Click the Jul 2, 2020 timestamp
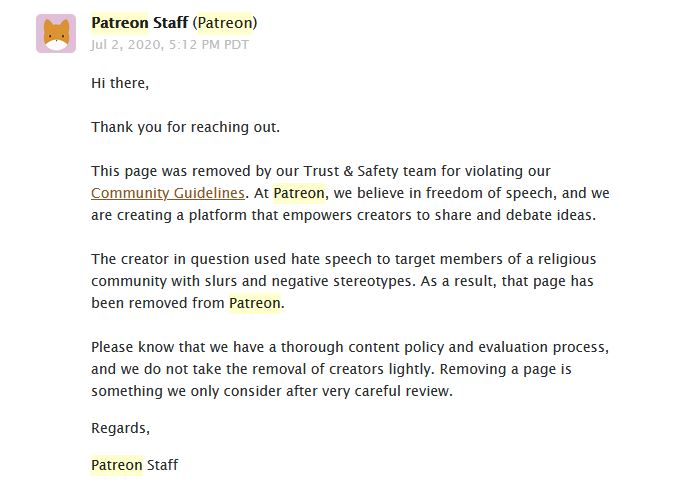The width and height of the screenshot is (696, 485). pyautogui.click(x=170, y=45)
